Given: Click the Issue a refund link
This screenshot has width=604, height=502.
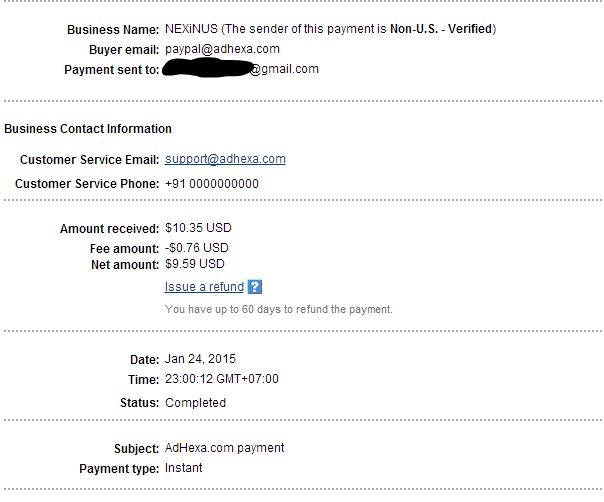Looking at the screenshot, I should pyautogui.click(x=204, y=287).
